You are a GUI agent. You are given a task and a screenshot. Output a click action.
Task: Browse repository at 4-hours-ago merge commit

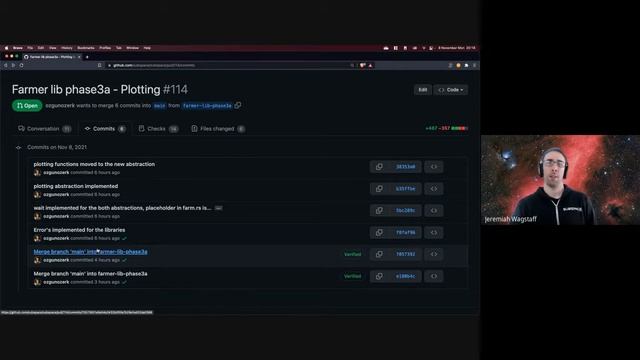(433, 254)
